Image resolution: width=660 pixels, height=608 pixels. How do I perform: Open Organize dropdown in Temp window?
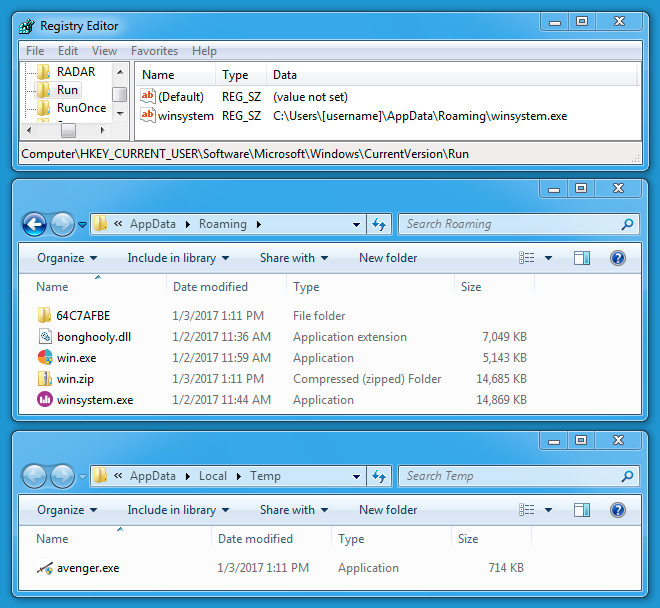[67, 510]
